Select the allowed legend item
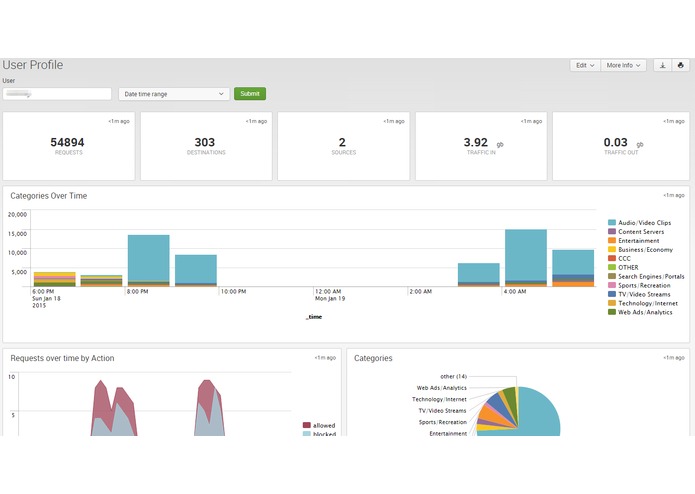Screen dimensions: 695x494 (319, 425)
